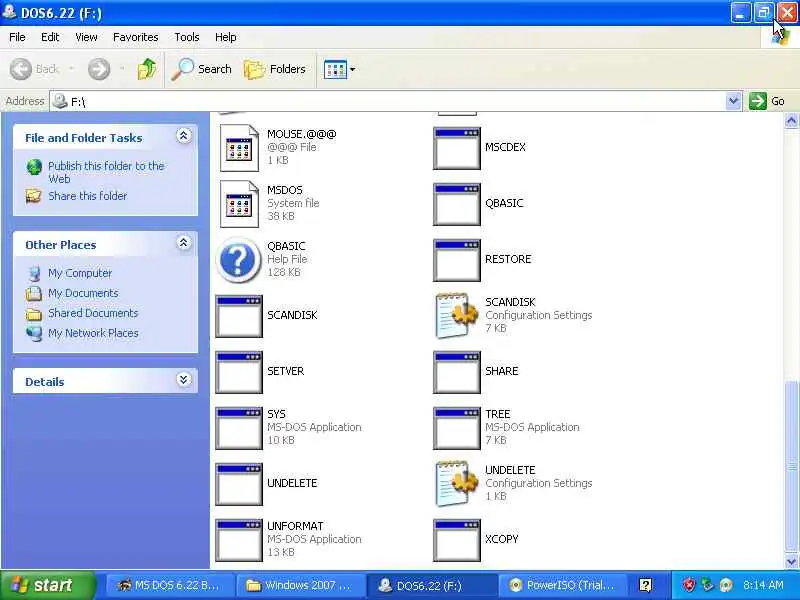This screenshot has width=800, height=600.
Task: Select the SCANDISK application icon
Action: coord(239,316)
